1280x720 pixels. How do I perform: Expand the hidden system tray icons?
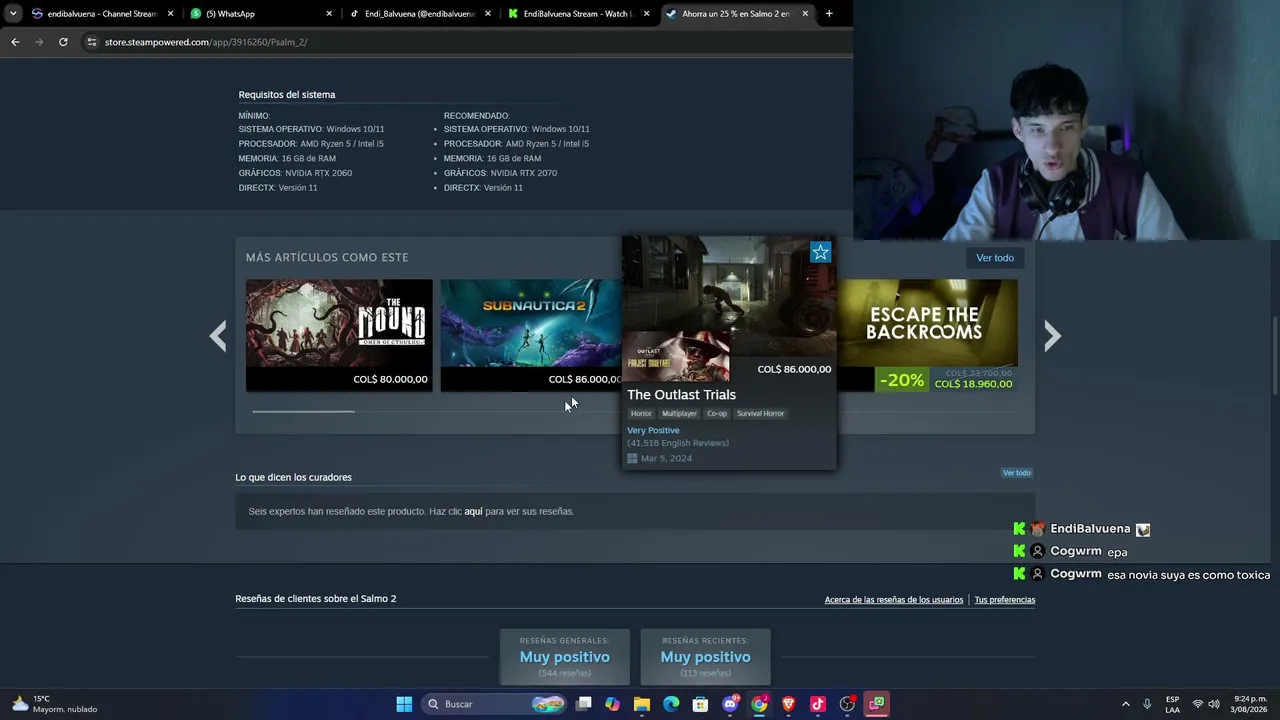(x=1125, y=704)
